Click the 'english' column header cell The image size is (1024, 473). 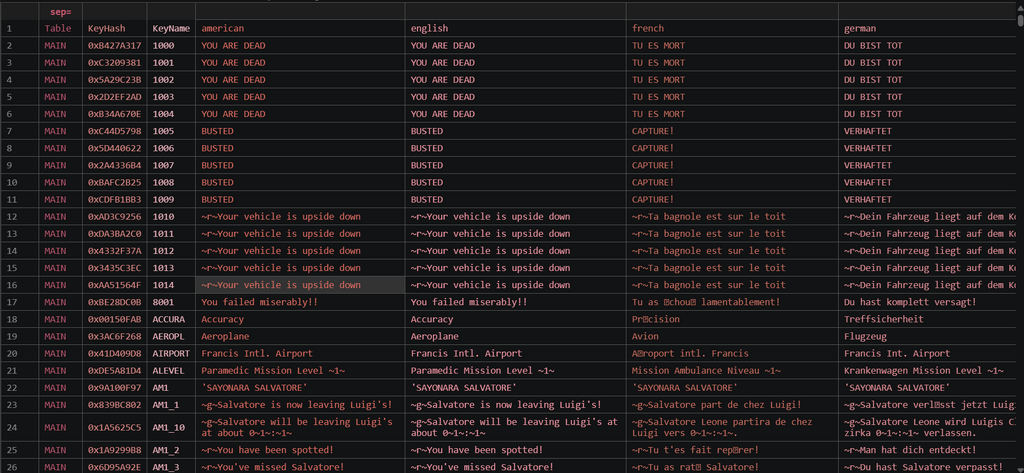tap(515, 29)
